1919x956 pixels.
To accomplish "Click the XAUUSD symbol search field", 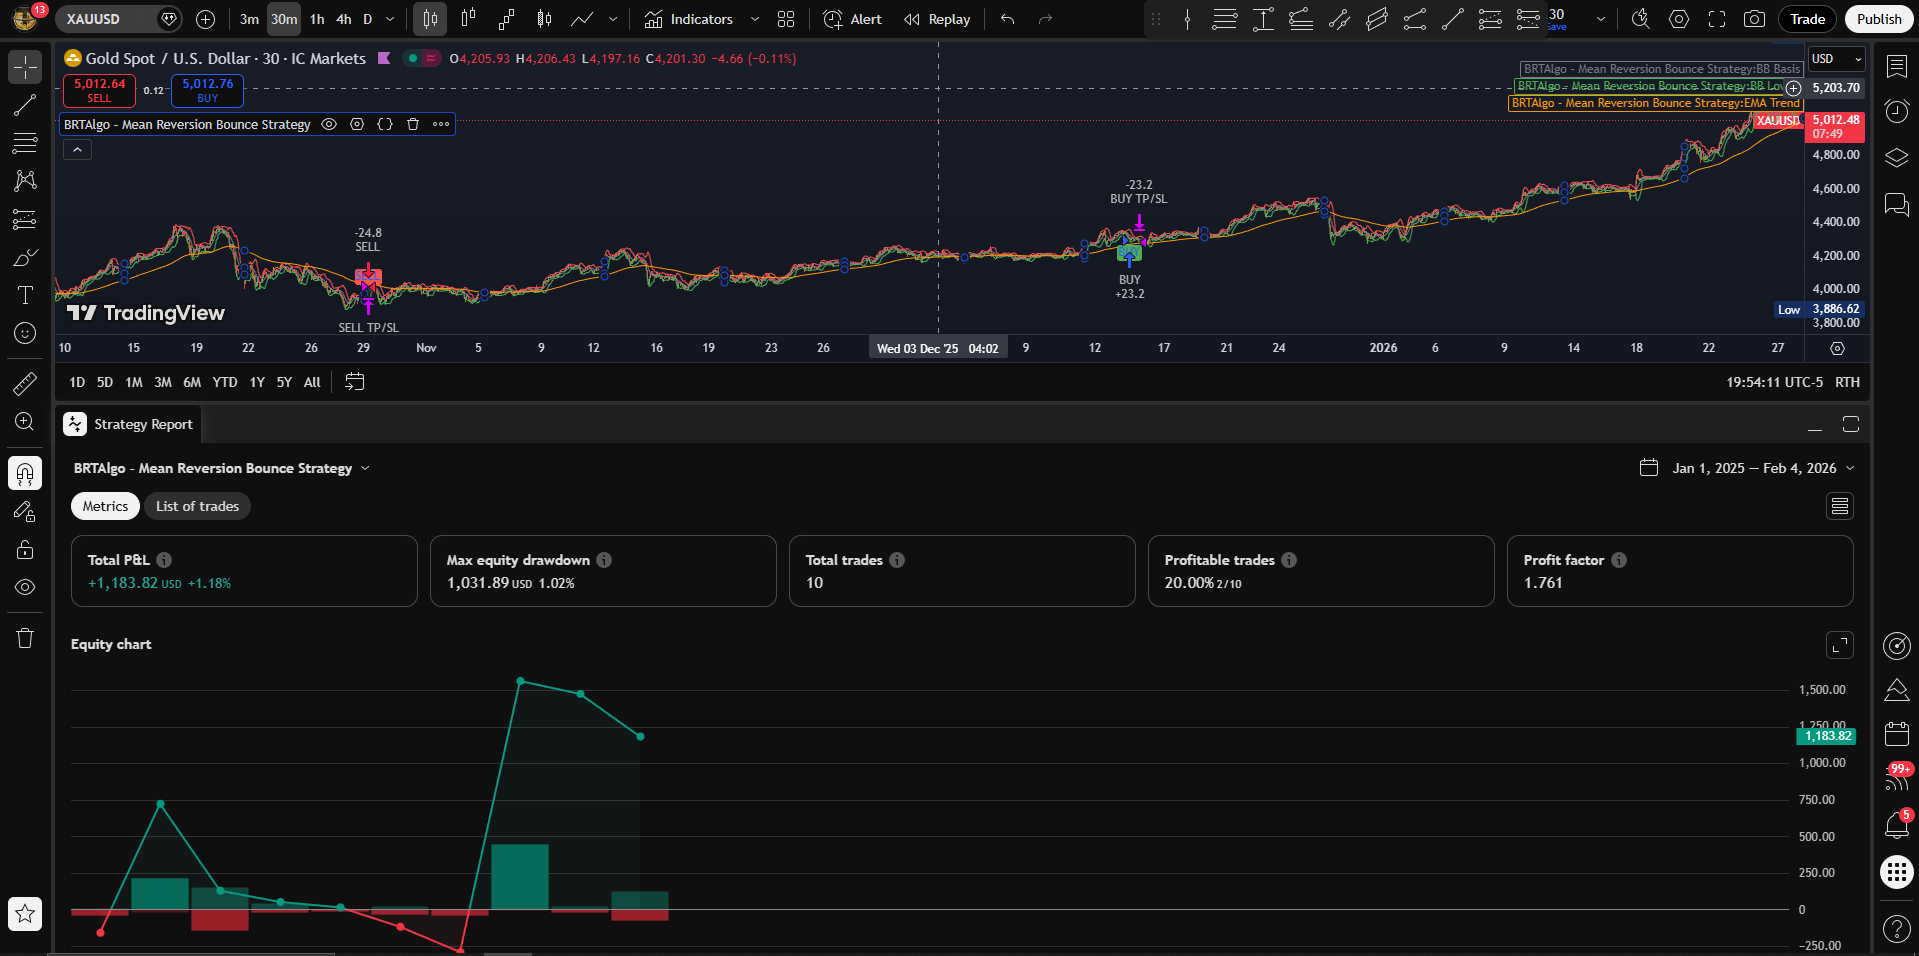I will pos(105,19).
